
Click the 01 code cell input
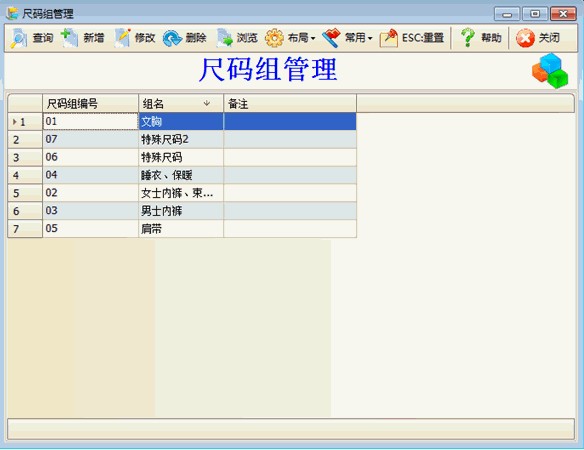coord(91,121)
